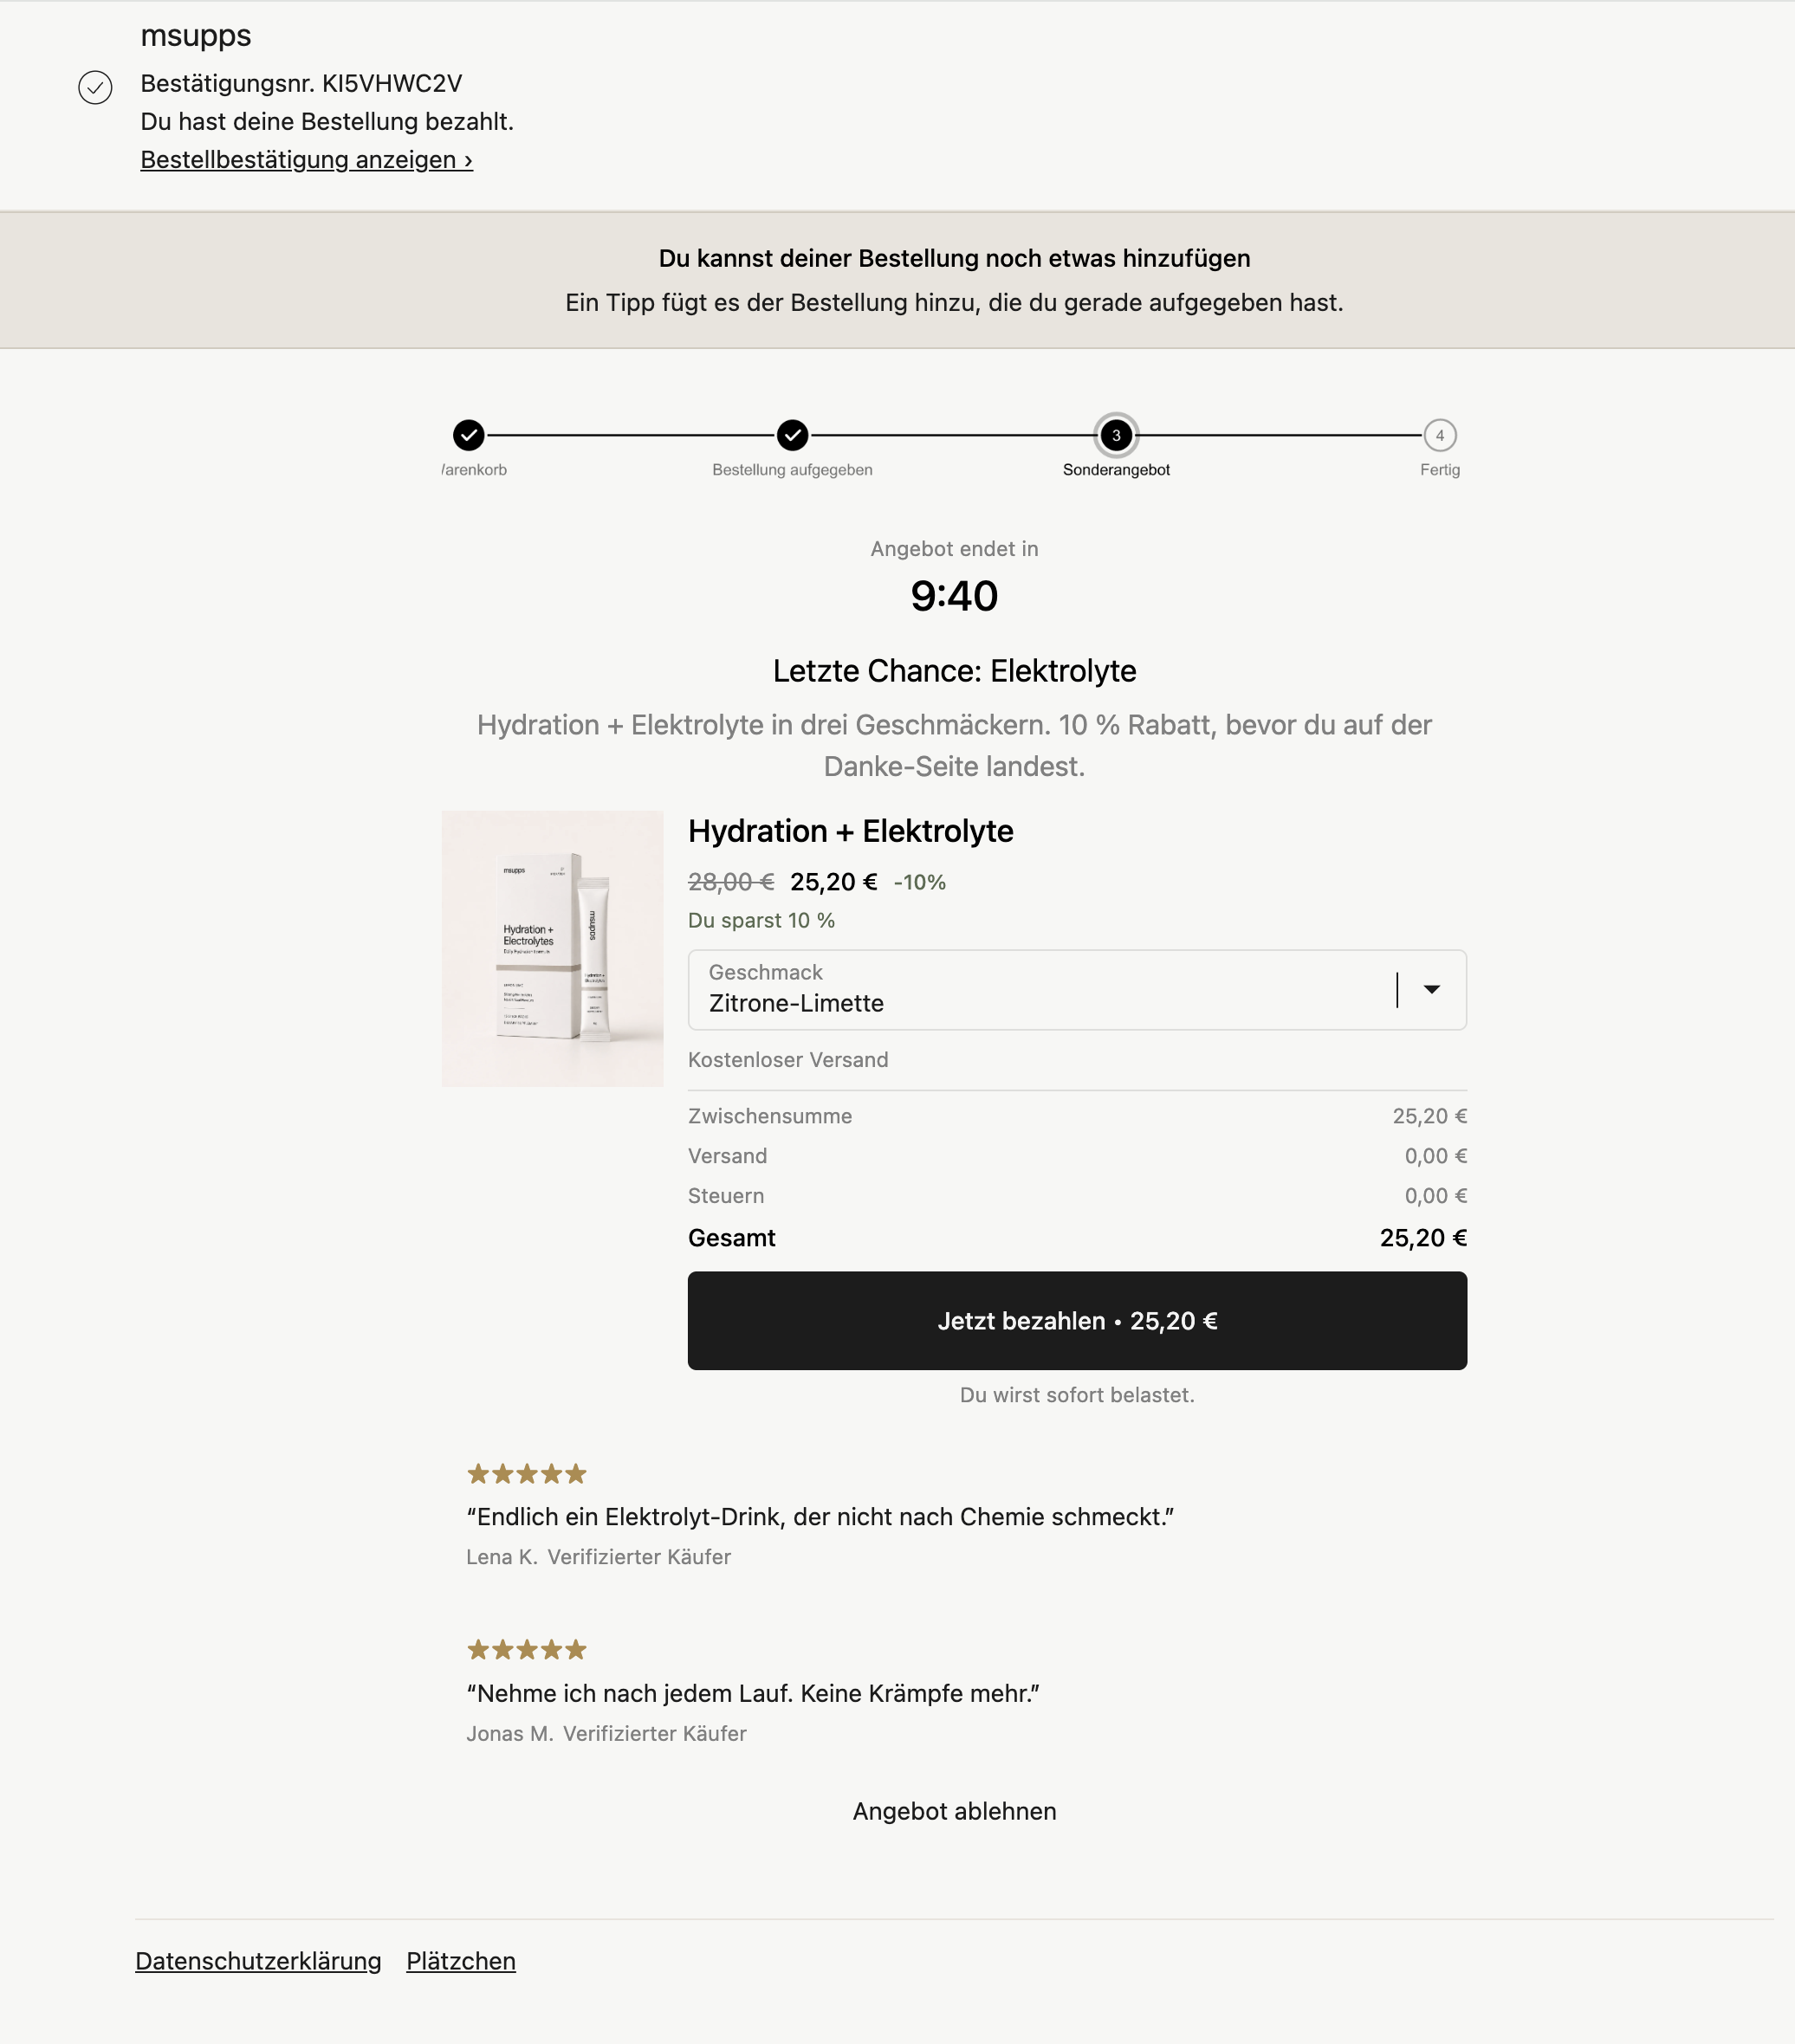
Task: Select the step 3 Sonderangebot circle
Action: click(x=1116, y=435)
